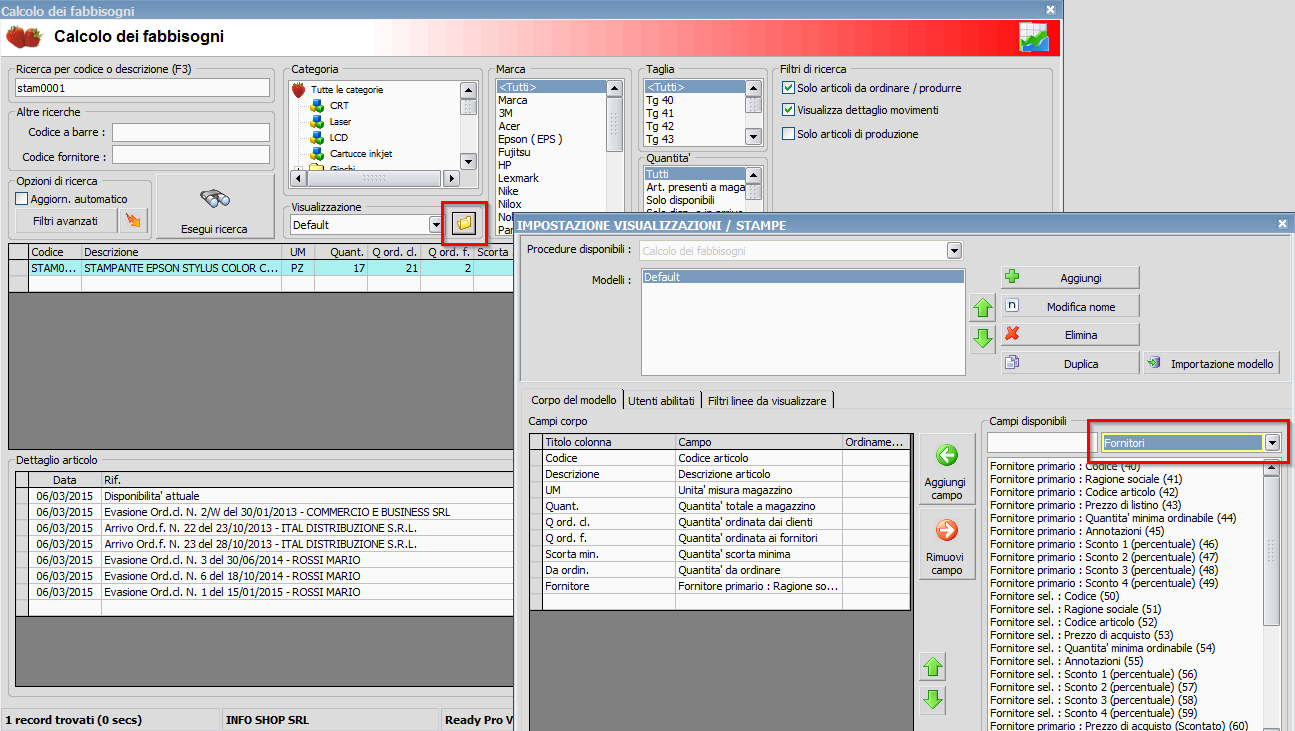Image resolution: width=1295 pixels, height=731 pixels.
Task: Move field down with the arrow under Rimuovi campo
Action: pos(932,698)
